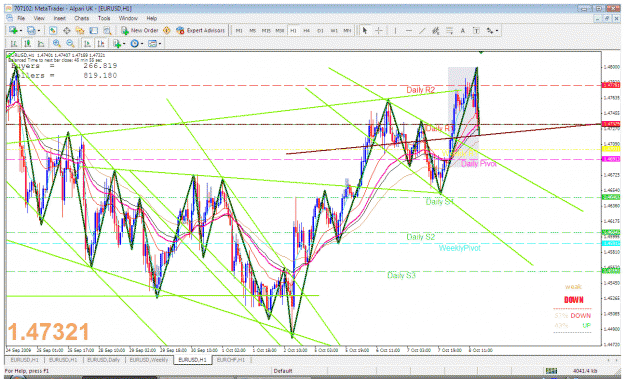The width and height of the screenshot is (625, 379).
Task: Open the Navigator folder-star icon
Action: coord(80,31)
